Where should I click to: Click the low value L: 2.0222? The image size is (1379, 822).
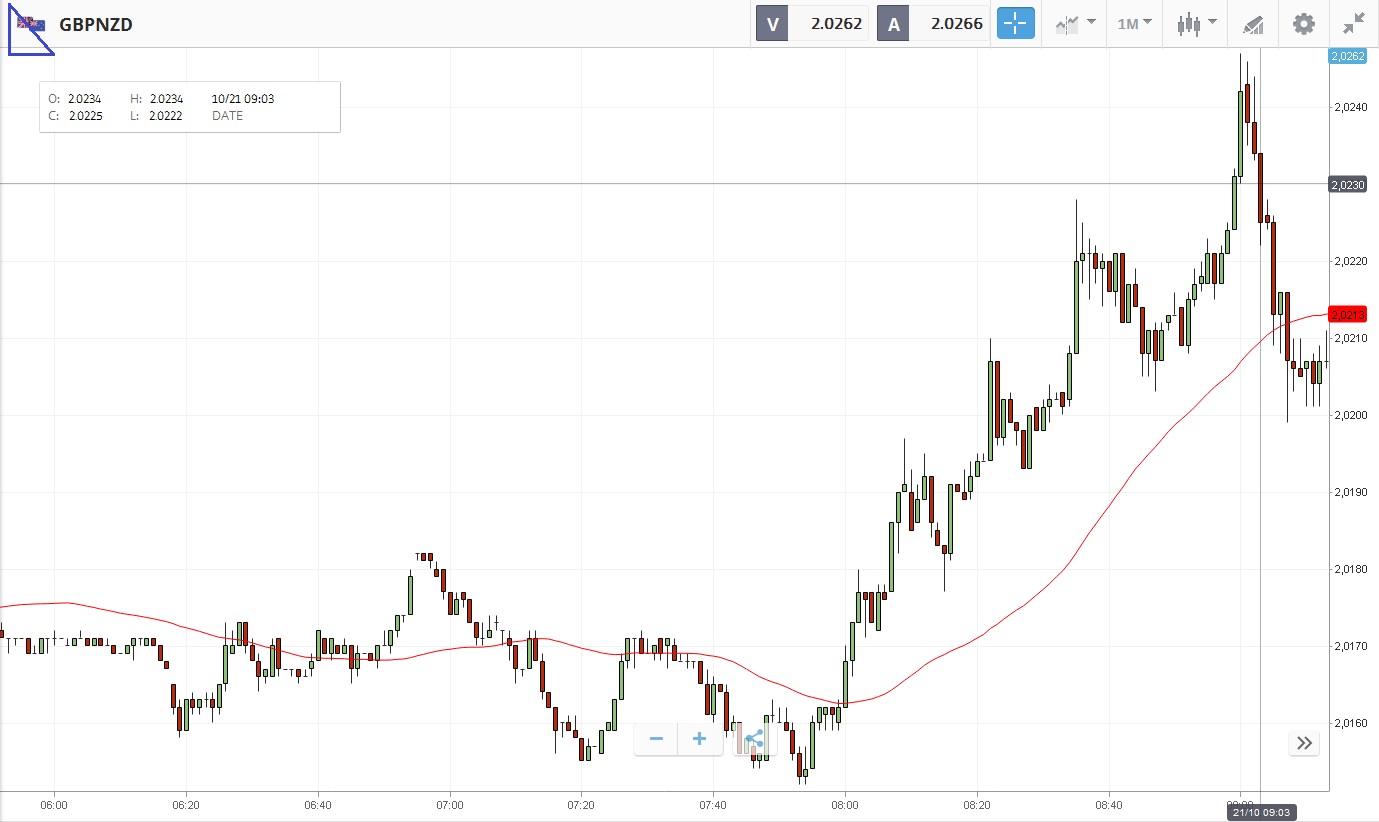click(x=157, y=116)
